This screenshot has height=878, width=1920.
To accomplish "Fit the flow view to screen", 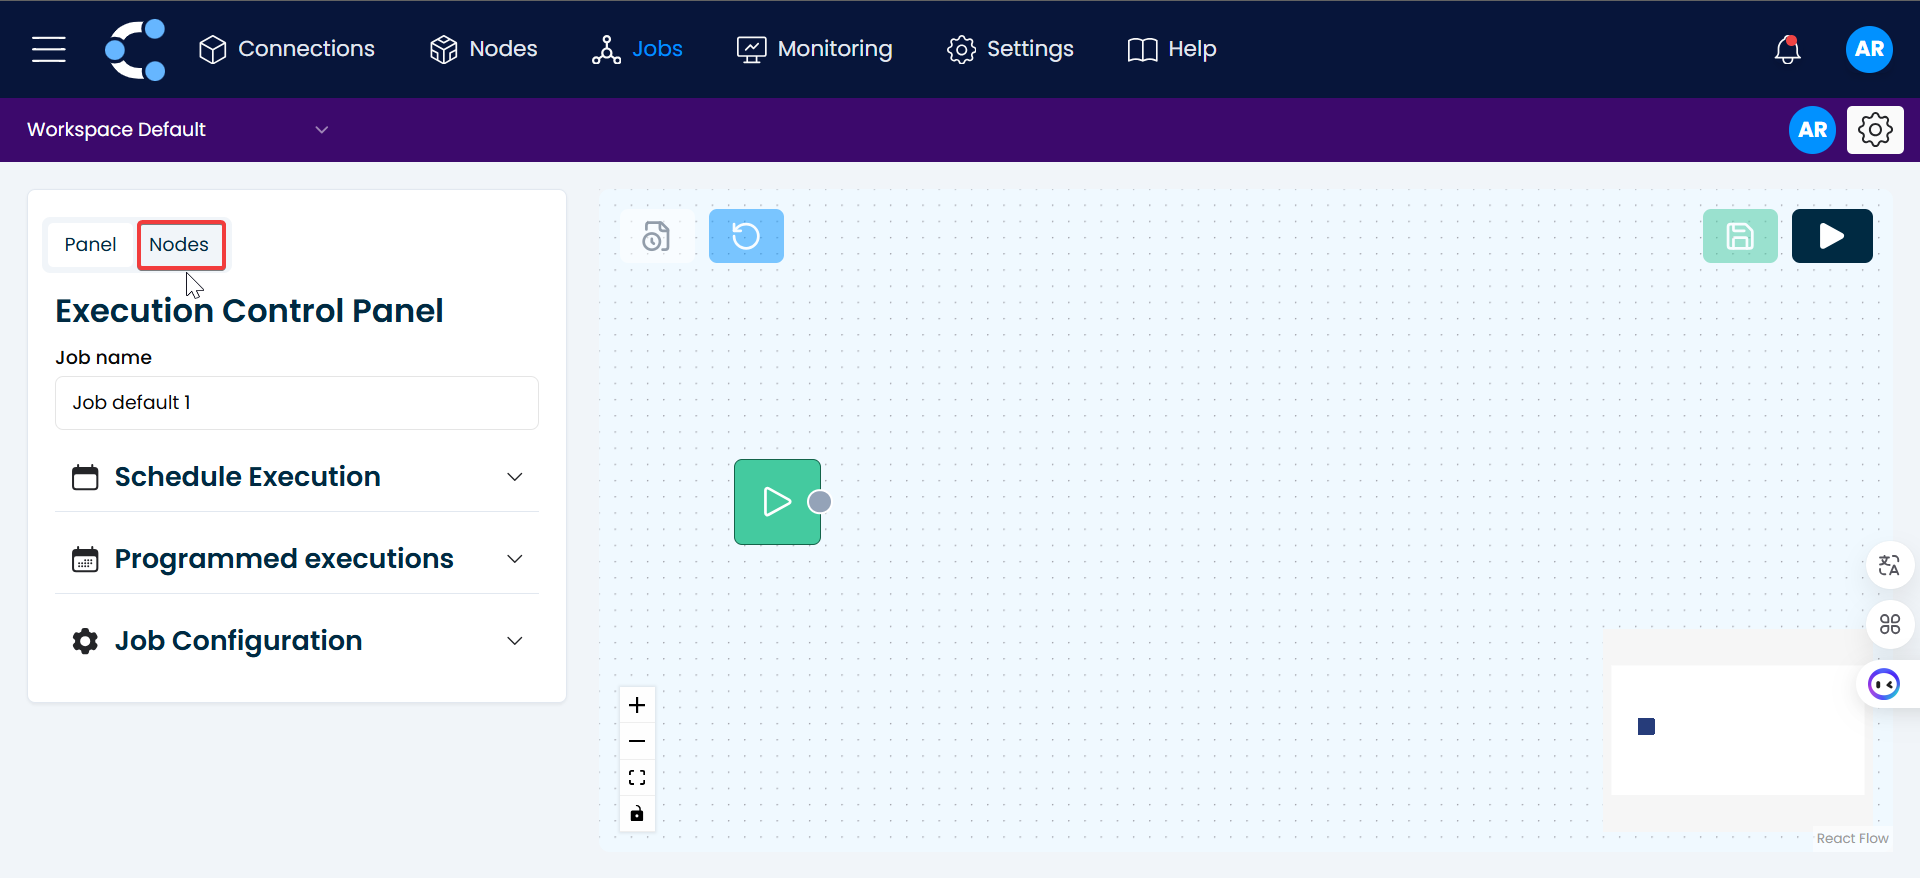I will (637, 777).
